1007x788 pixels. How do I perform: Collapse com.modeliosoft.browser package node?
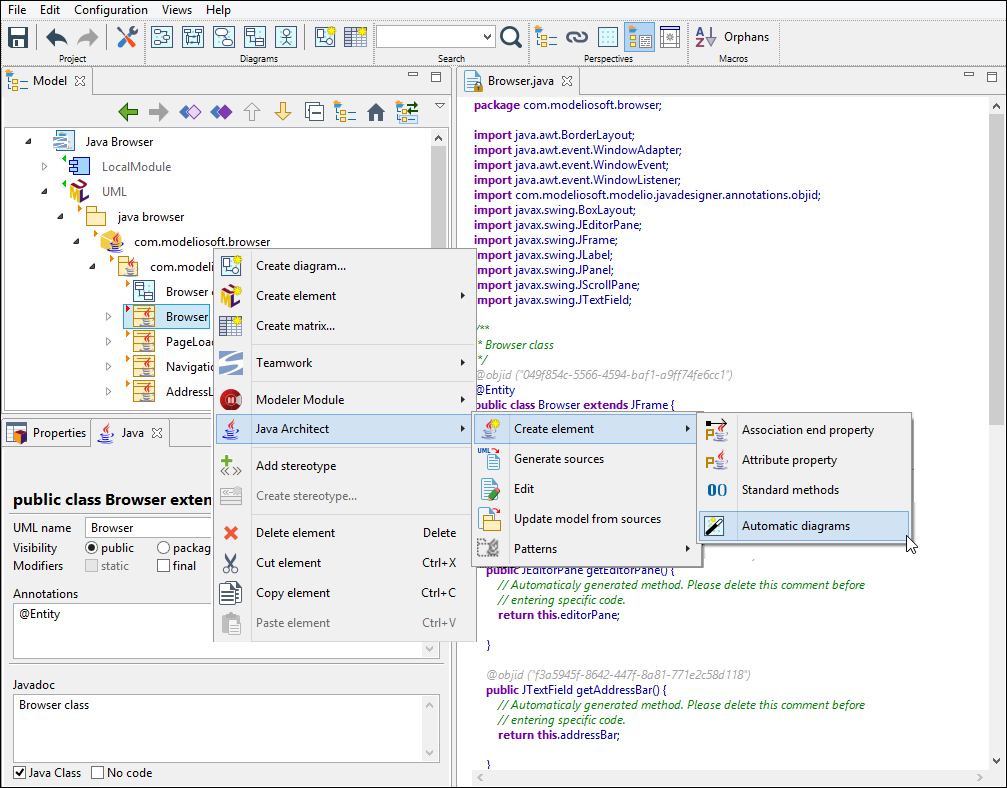(76, 241)
